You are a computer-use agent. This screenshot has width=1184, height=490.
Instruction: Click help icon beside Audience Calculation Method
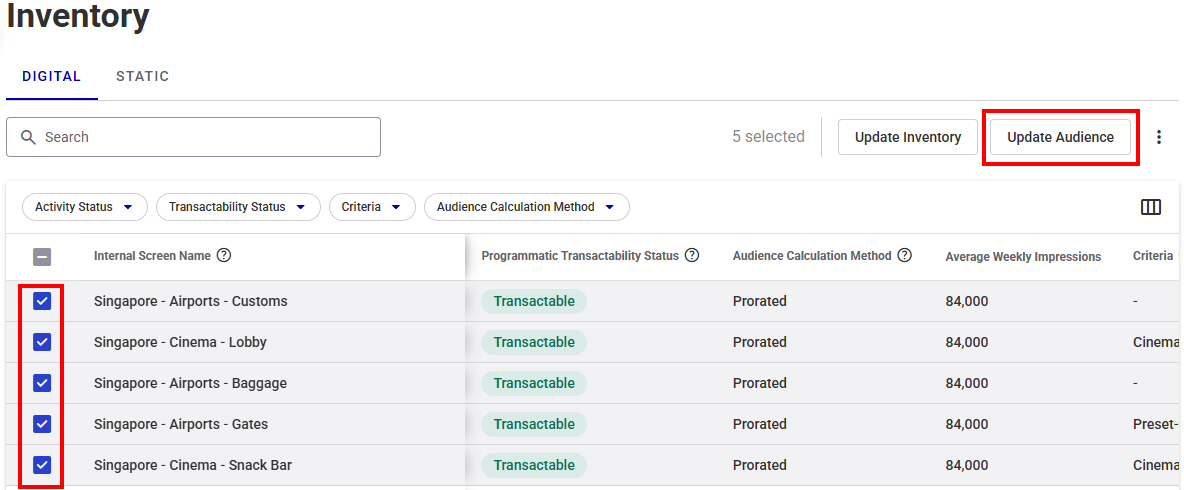(x=904, y=255)
